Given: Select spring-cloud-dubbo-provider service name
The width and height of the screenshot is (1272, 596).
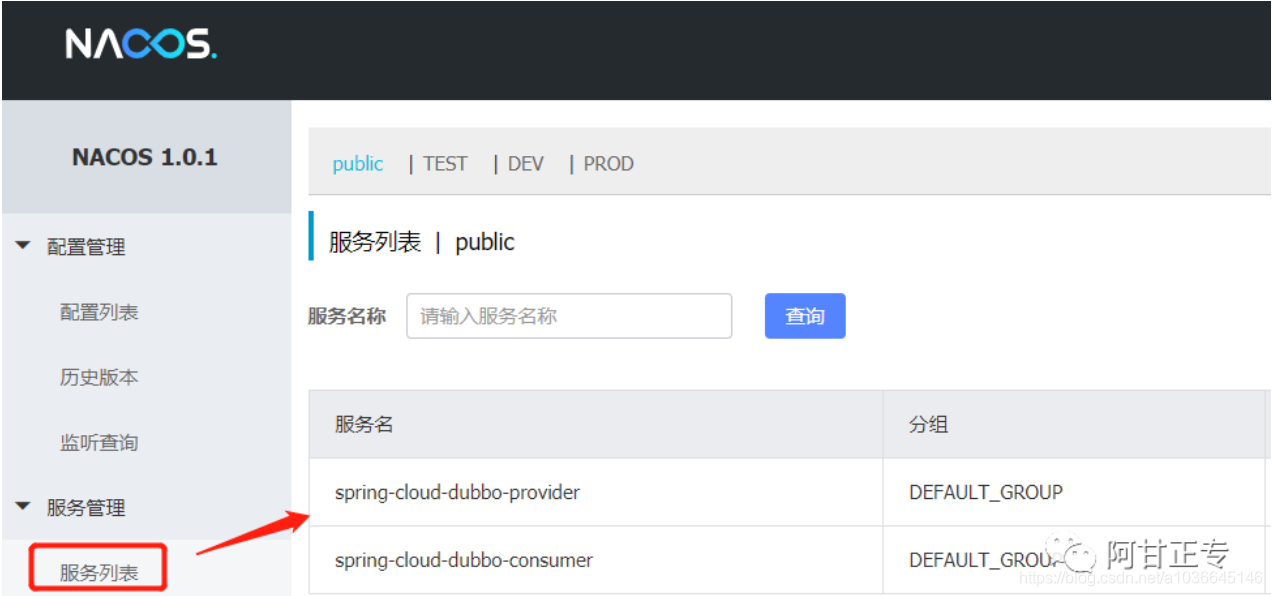Looking at the screenshot, I should pyautogui.click(x=457, y=492).
